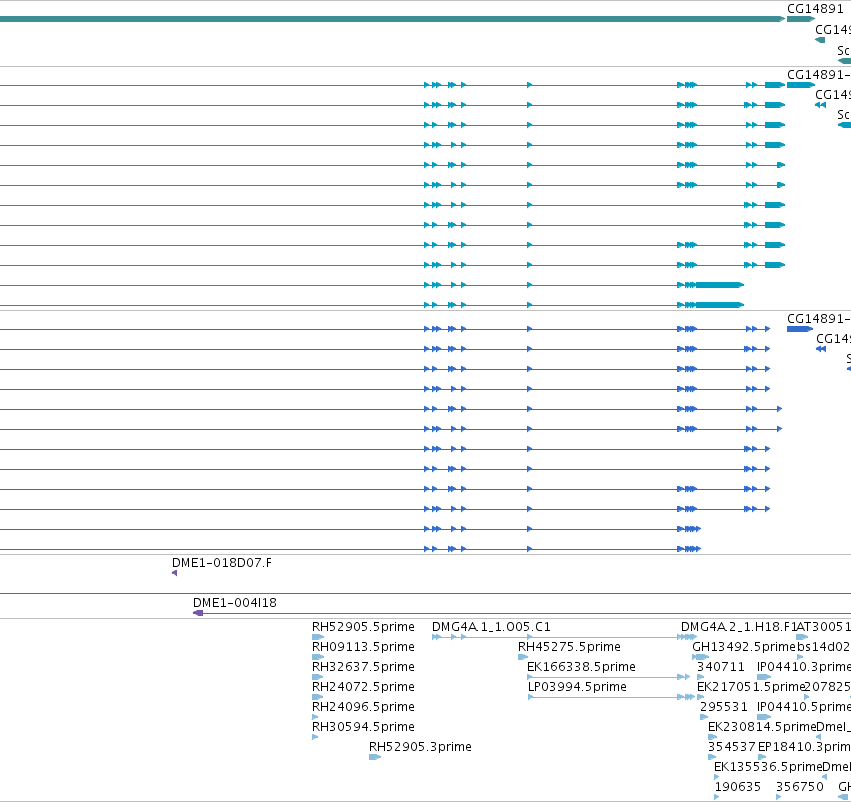Select the RH32637.5prime label
Screen dimensions: 851x802
(x=363, y=667)
